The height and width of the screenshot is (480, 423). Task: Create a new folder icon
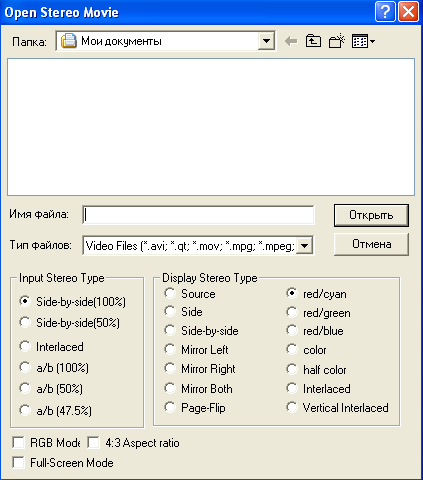click(337, 41)
